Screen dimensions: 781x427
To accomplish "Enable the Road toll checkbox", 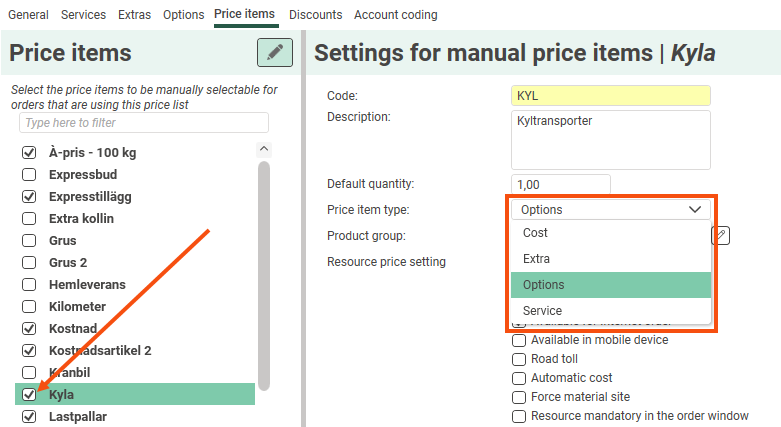I will (519, 359).
